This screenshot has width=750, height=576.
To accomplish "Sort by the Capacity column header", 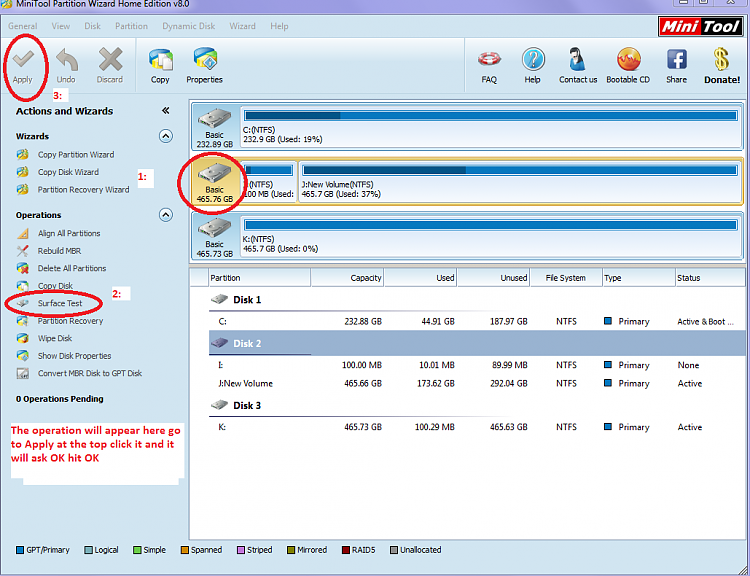I will point(347,277).
